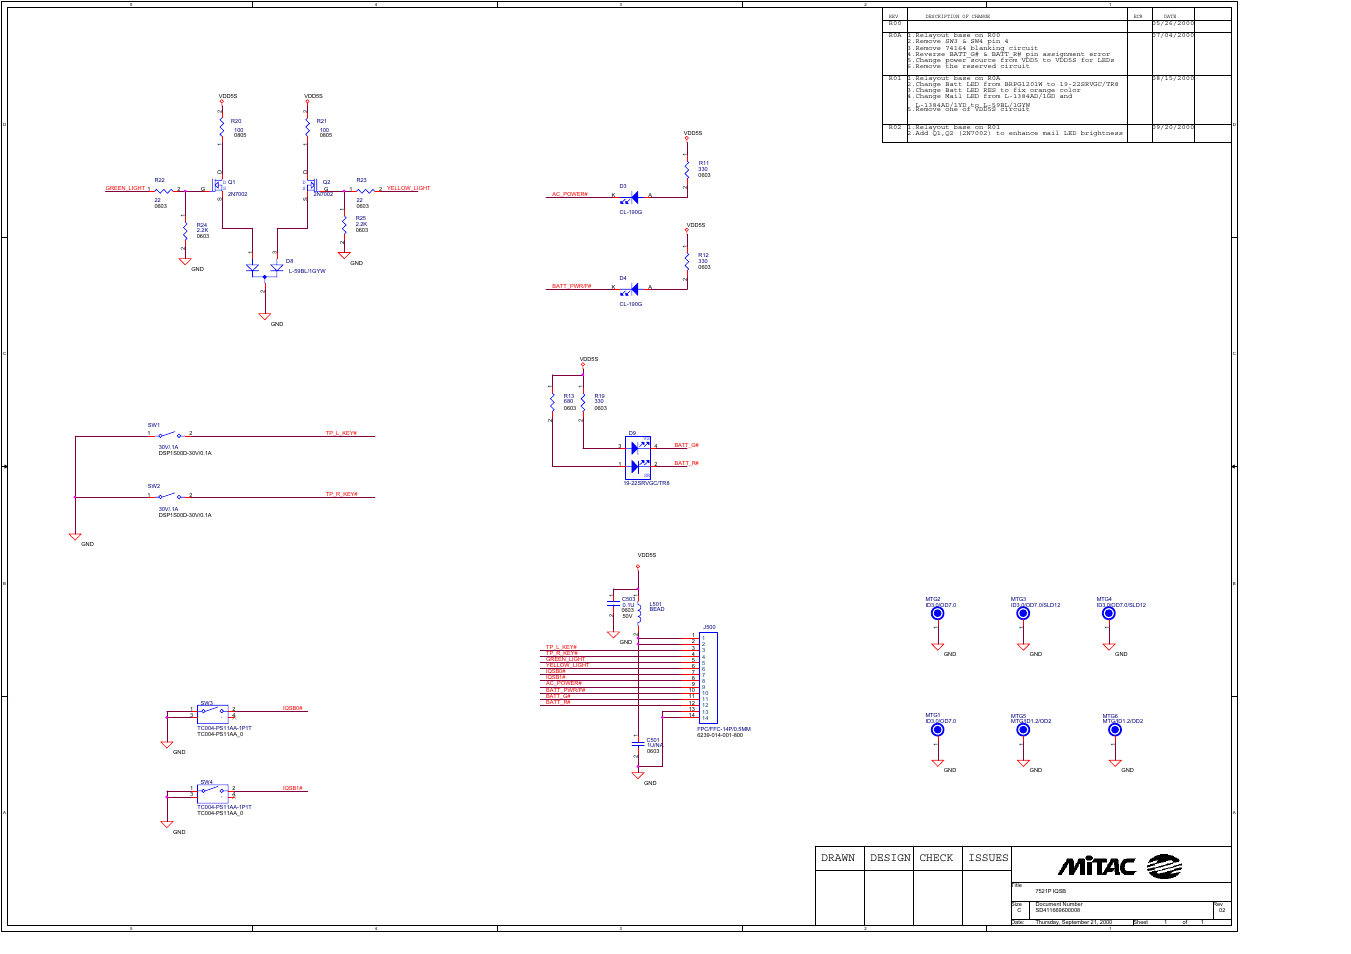Click the DESIGN title block cell
This screenshot has width=1351, height=954.
889,858
